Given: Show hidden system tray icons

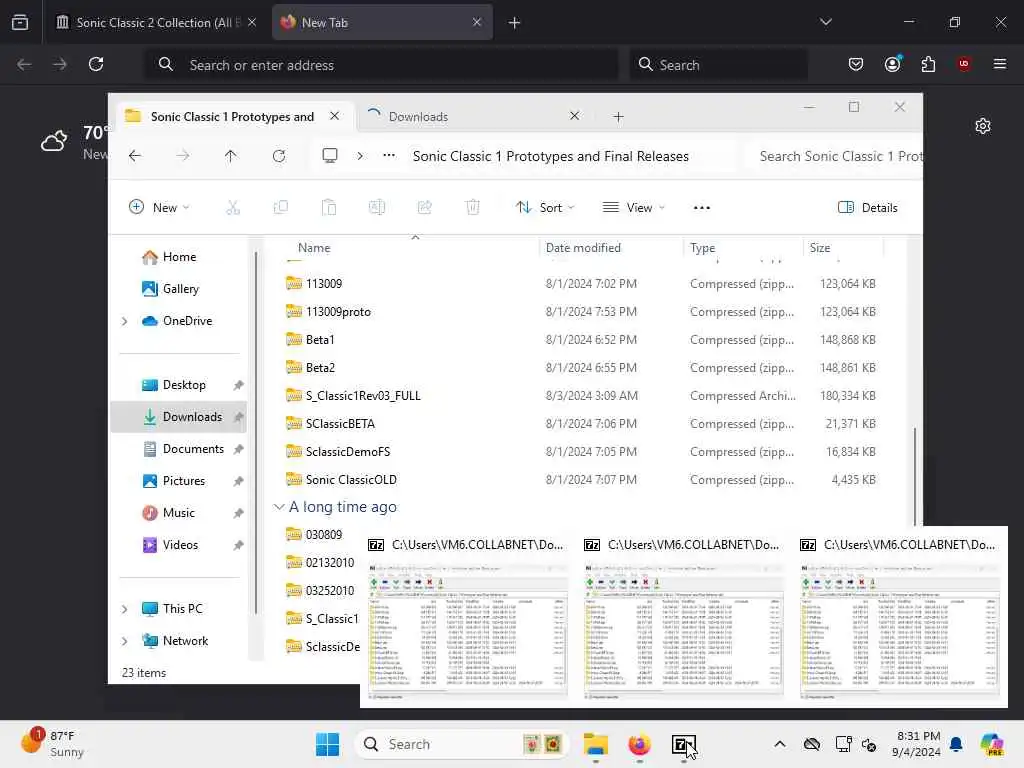Looking at the screenshot, I should point(780,744).
